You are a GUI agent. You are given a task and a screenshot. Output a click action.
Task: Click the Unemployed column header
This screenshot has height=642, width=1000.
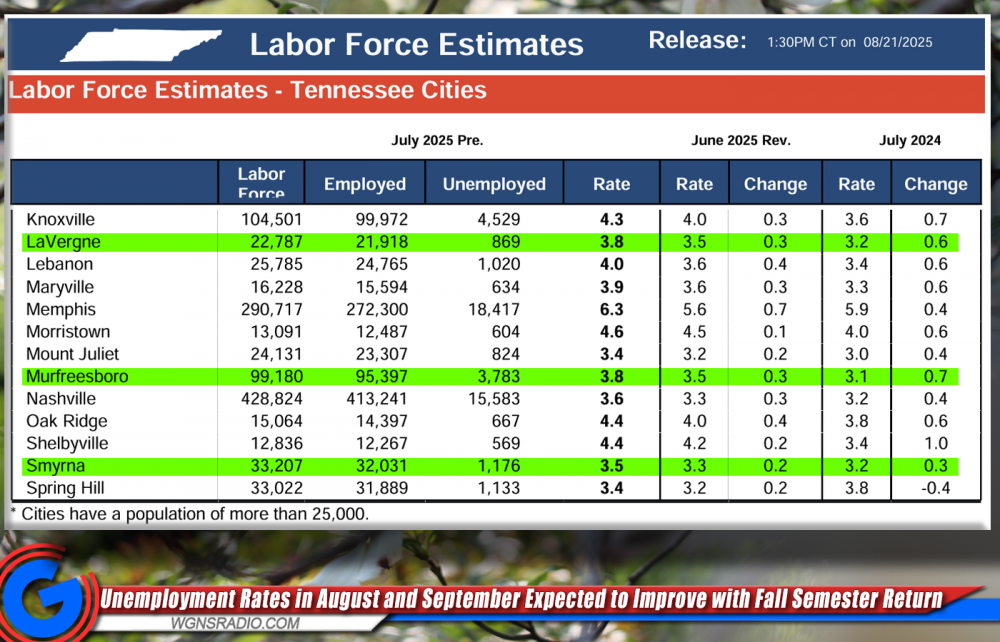[494, 184]
